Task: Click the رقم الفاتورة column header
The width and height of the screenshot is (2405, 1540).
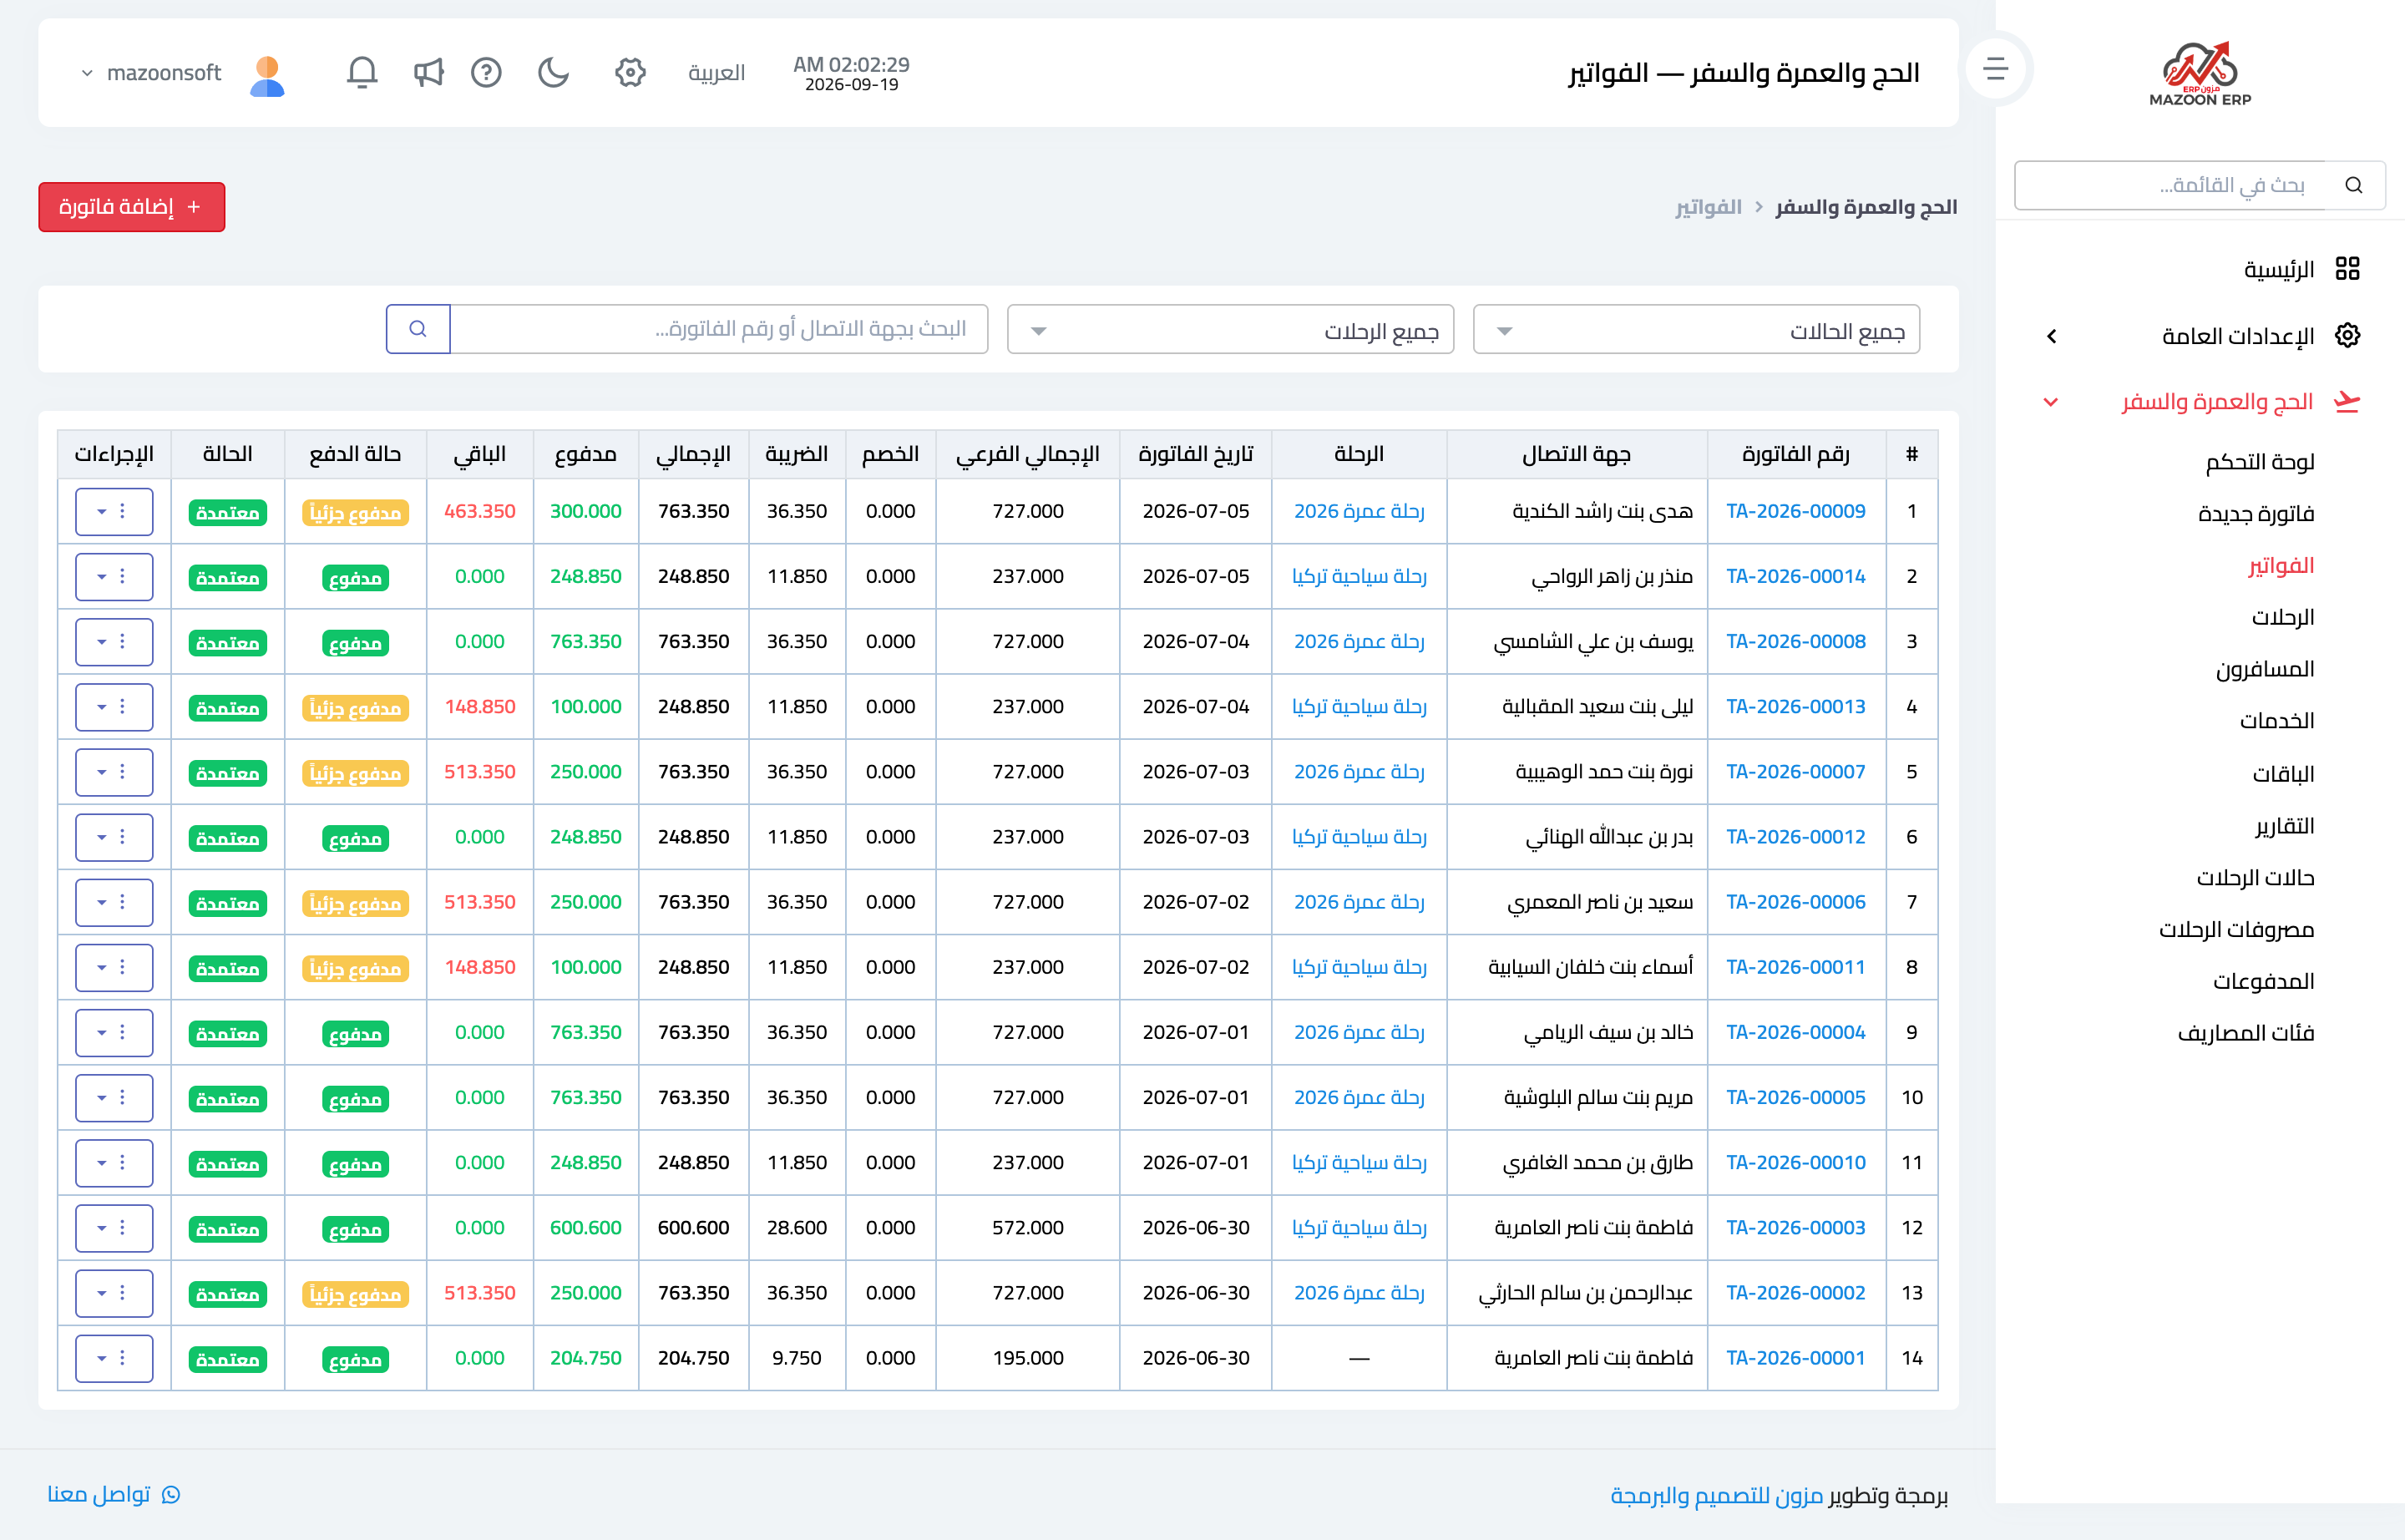Action: pyautogui.click(x=1796, y=454)
